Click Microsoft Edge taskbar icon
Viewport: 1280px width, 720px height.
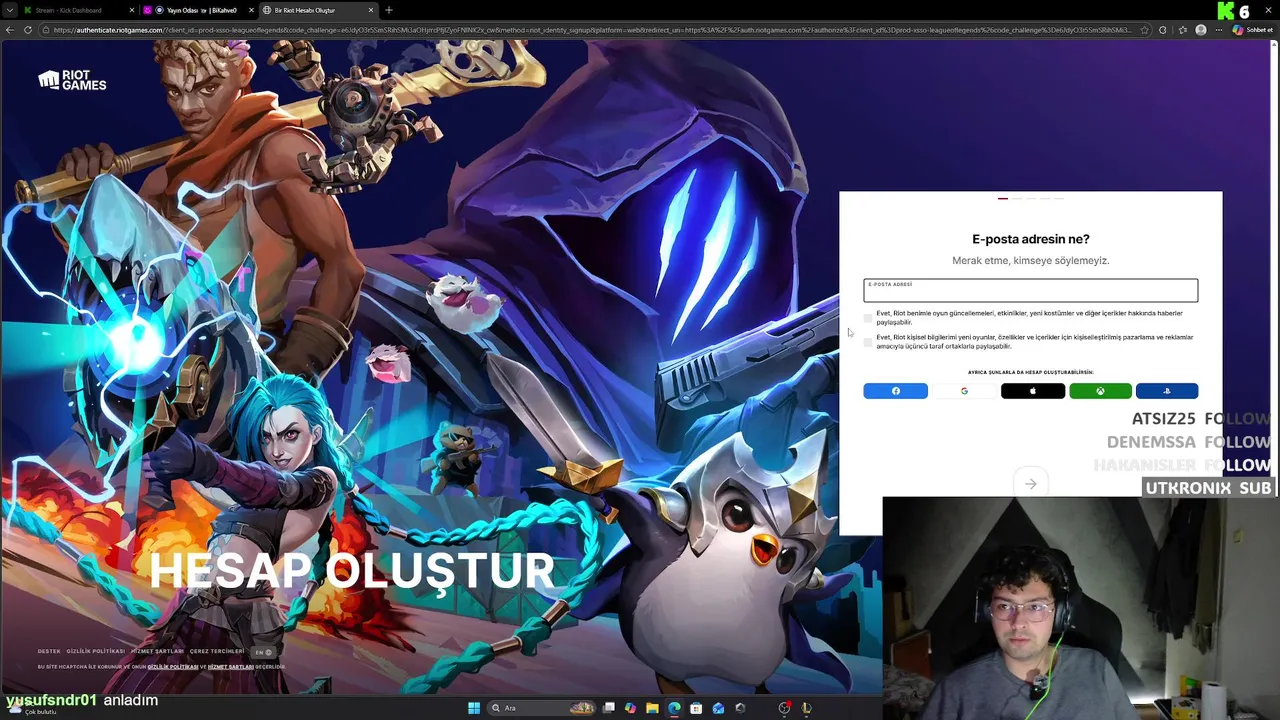pos(674,708)
